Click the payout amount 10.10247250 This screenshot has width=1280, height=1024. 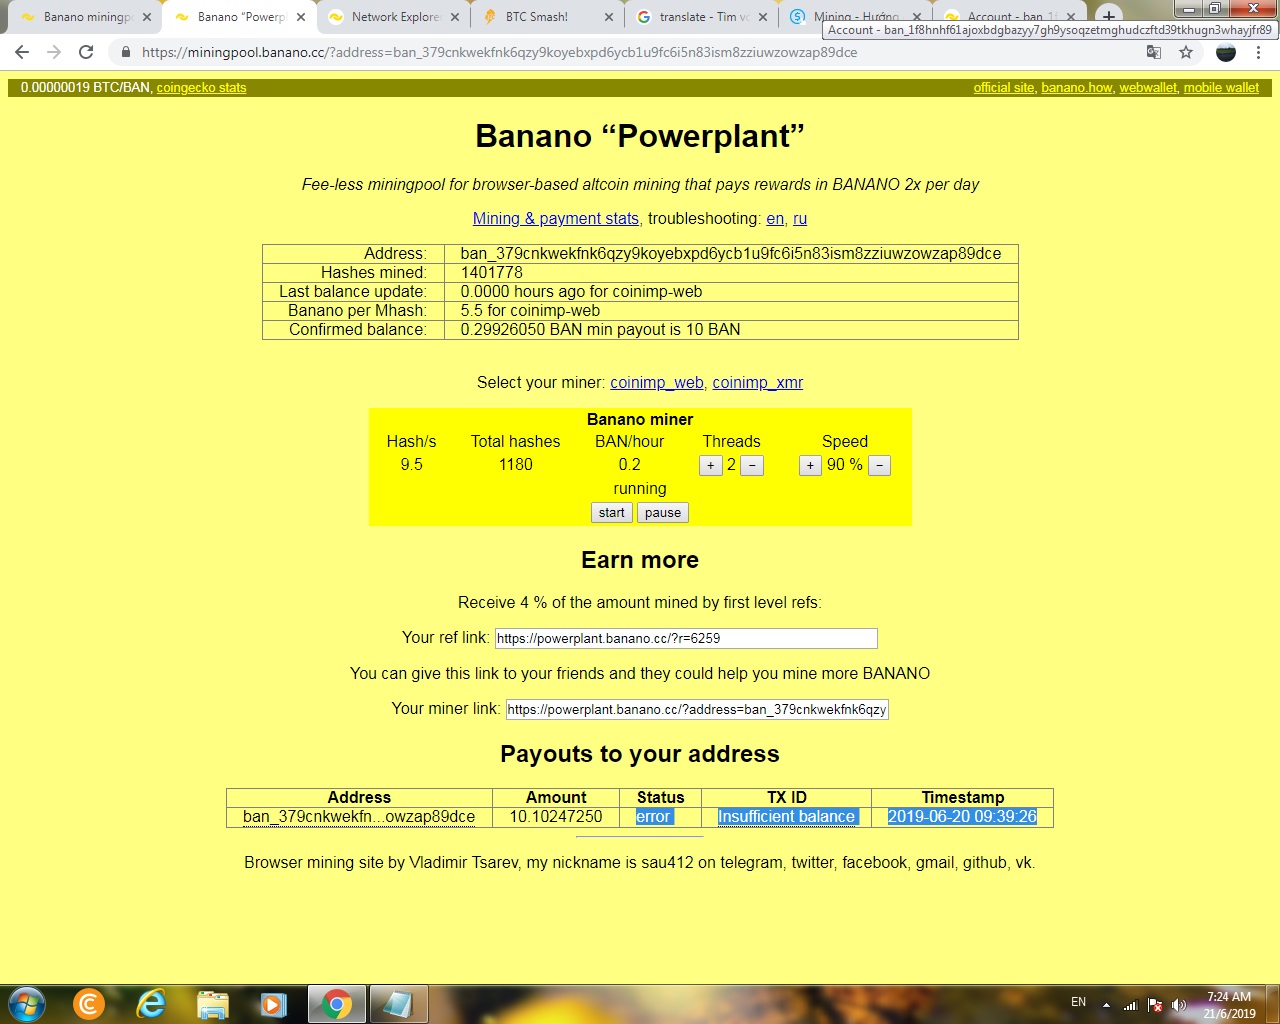pyautogui.click(x=556, y=817)
